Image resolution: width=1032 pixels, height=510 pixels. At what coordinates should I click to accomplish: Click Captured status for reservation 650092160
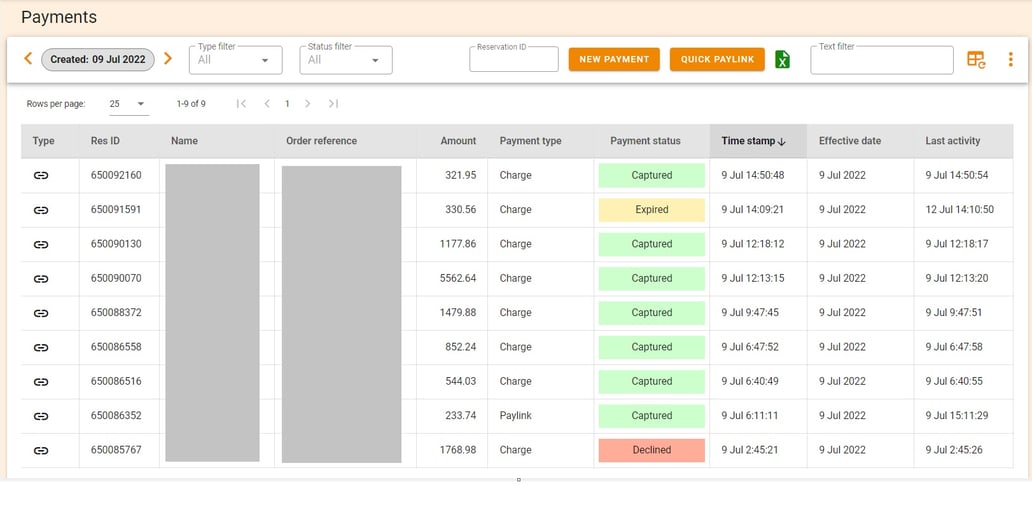pos(652,175)
